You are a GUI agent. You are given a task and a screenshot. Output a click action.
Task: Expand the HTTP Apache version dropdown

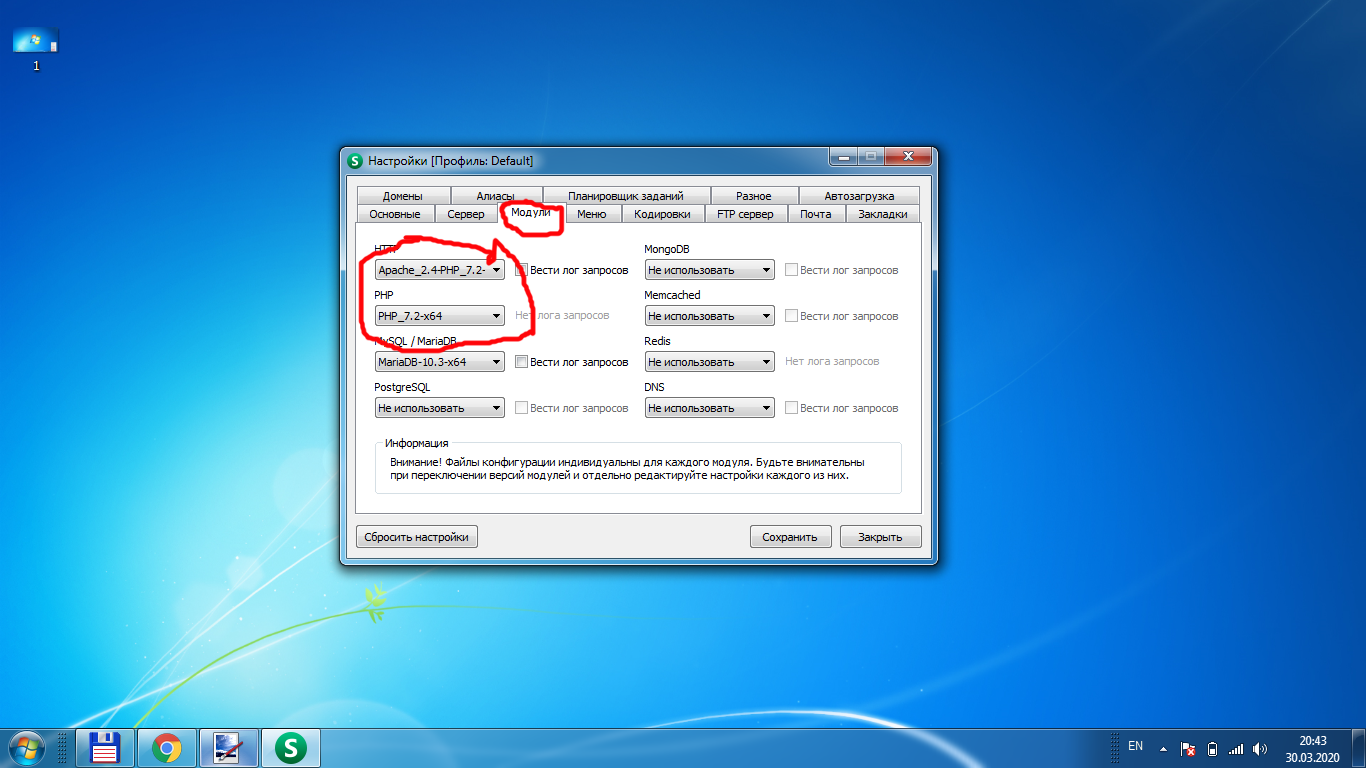pyautogui.click(x=440, y=270)
